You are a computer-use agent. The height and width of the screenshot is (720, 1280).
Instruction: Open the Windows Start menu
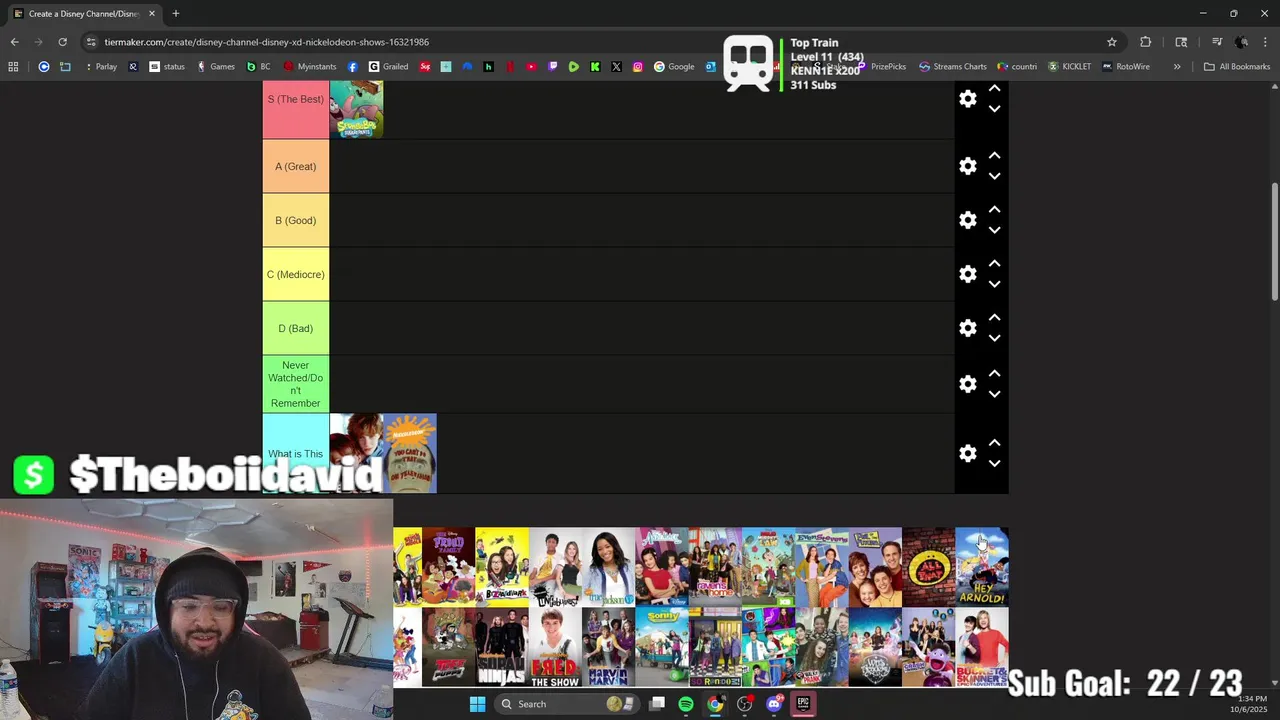(x=477, y=704)
